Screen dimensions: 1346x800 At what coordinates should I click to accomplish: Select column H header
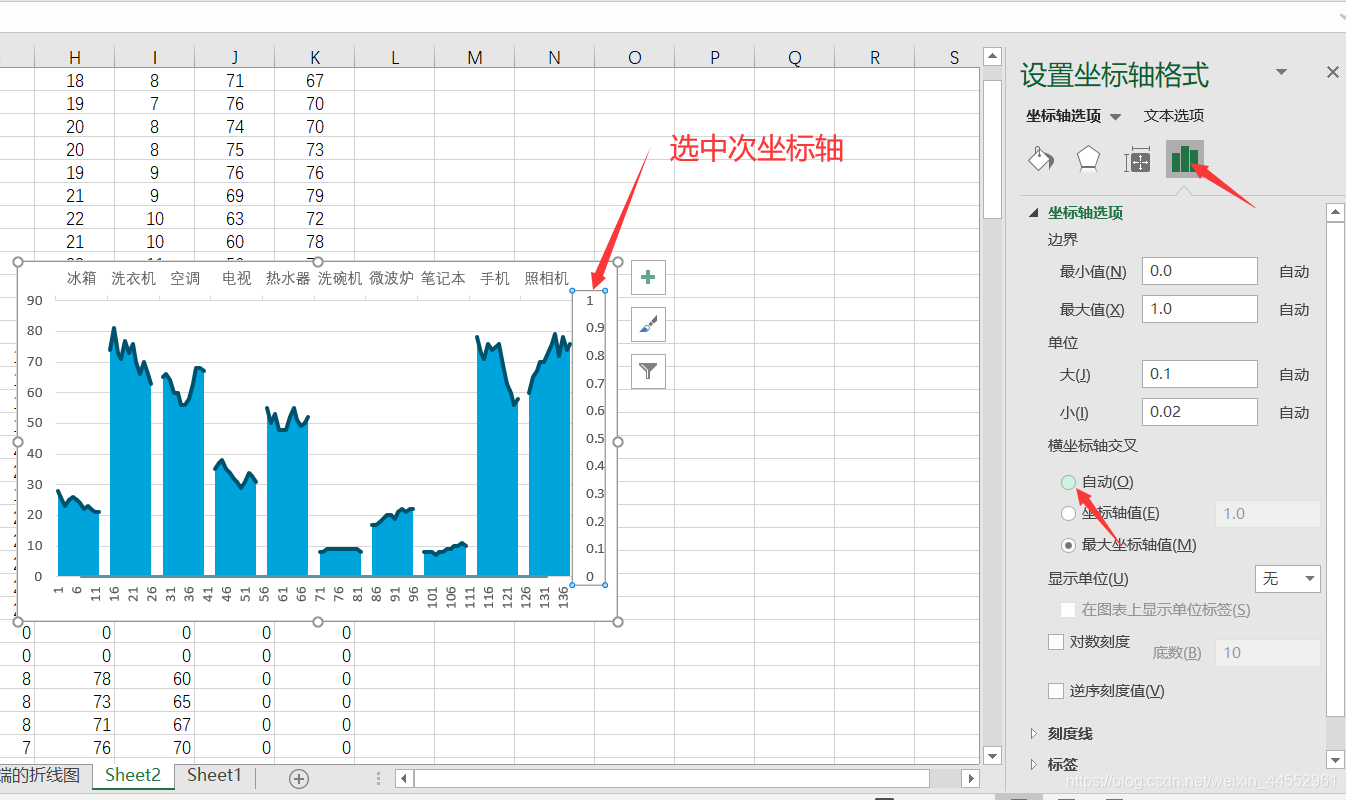[75, 58]
